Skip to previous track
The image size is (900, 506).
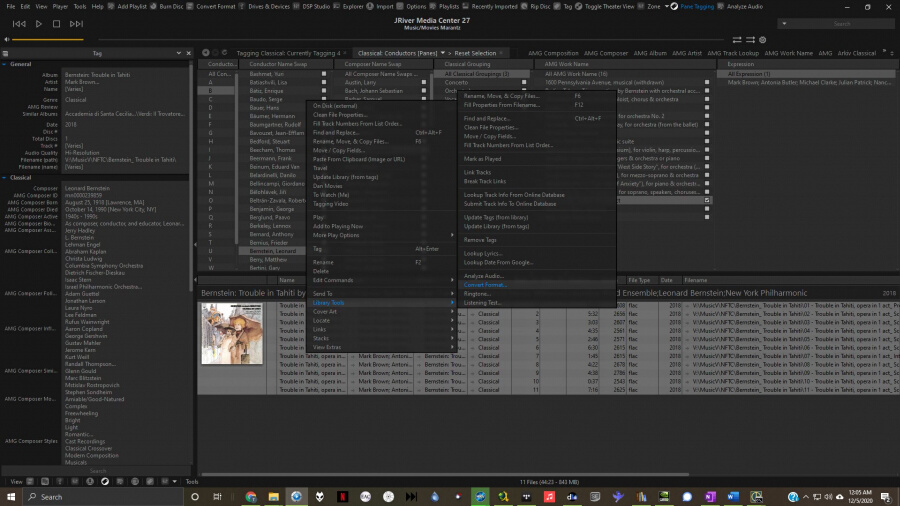coord(19,24)
